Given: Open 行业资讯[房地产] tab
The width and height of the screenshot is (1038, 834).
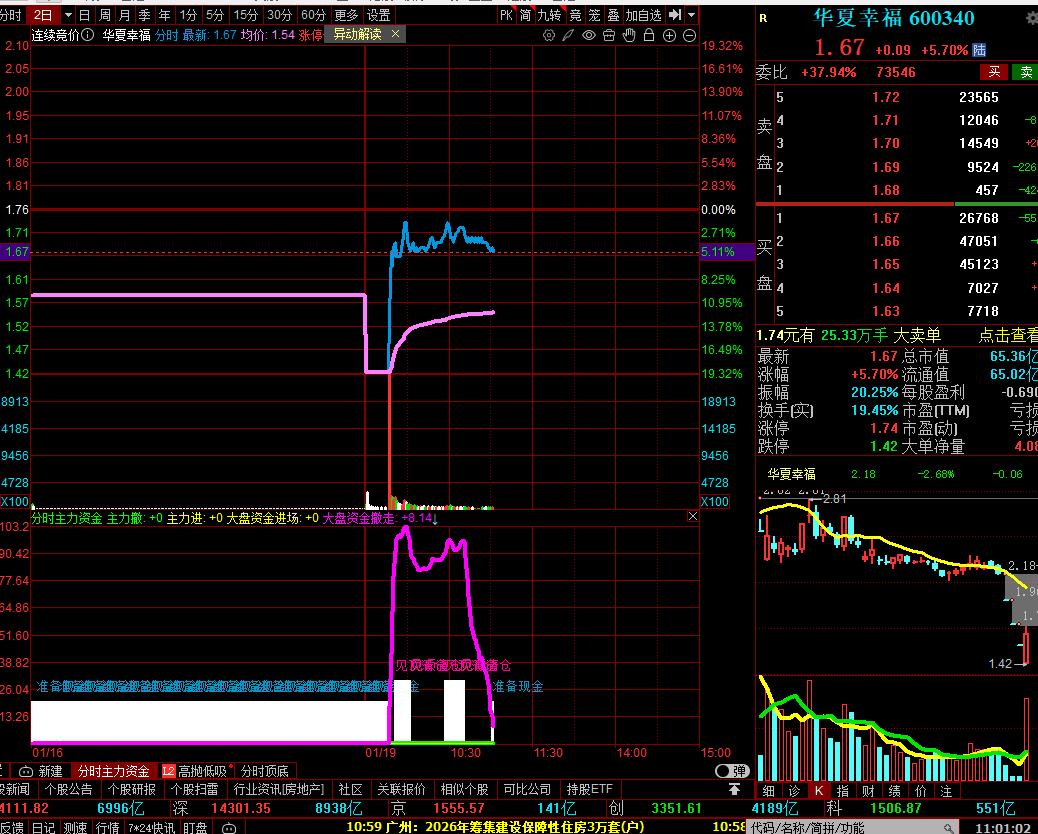Looking at the screenshot, I should (278, 790).
